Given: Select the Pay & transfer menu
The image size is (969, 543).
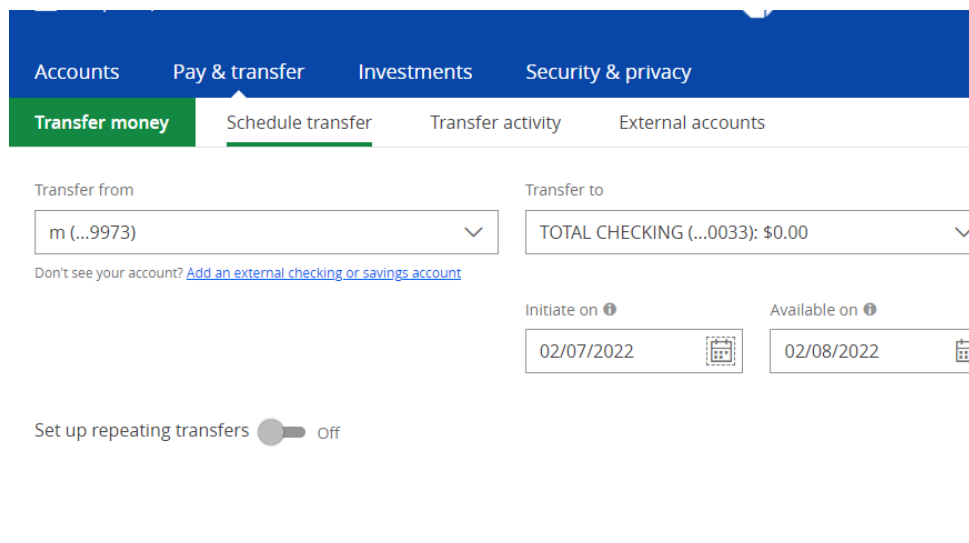Looking at the screenshot, I should click(x=238, y=72).
